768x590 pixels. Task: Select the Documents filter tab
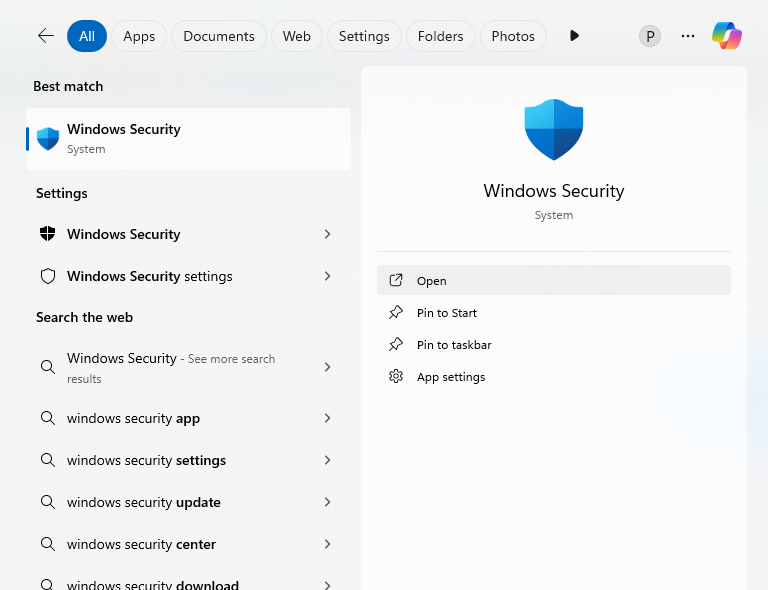219,36
